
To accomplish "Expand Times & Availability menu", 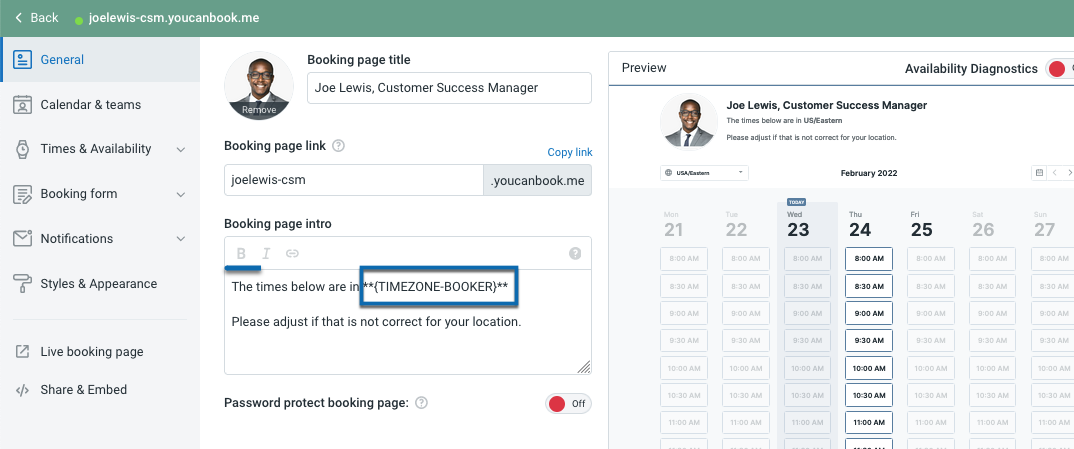I will point(180,149).
